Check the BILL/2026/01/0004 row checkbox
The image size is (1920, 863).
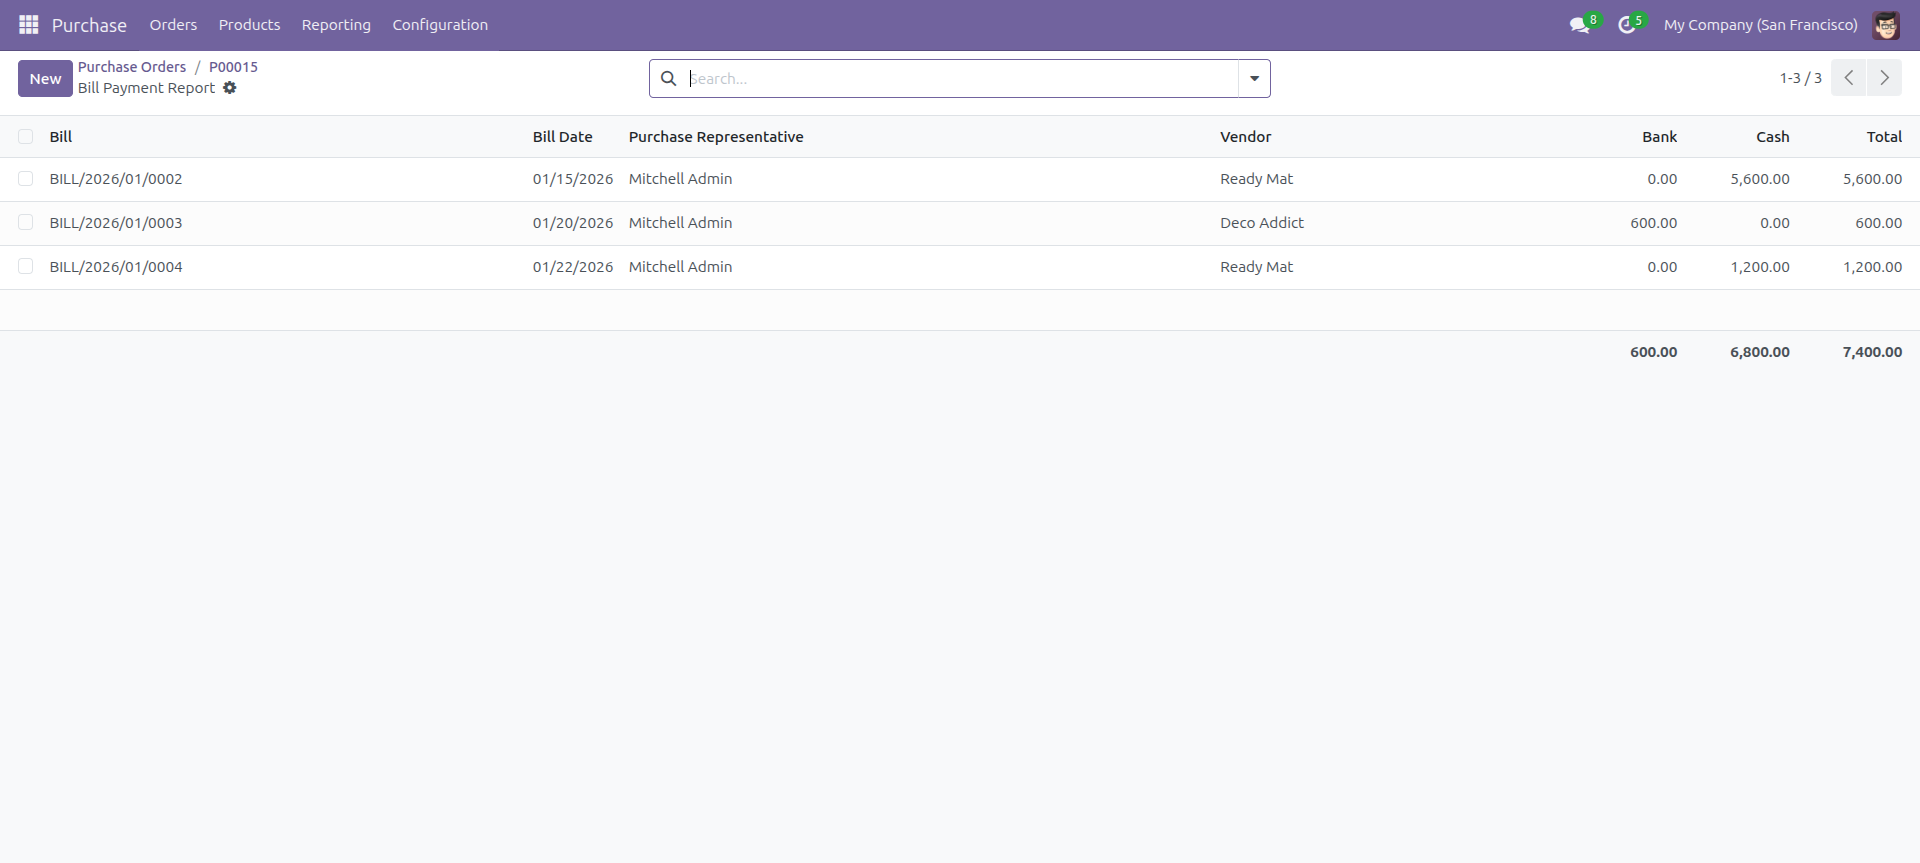coord(26,267)
